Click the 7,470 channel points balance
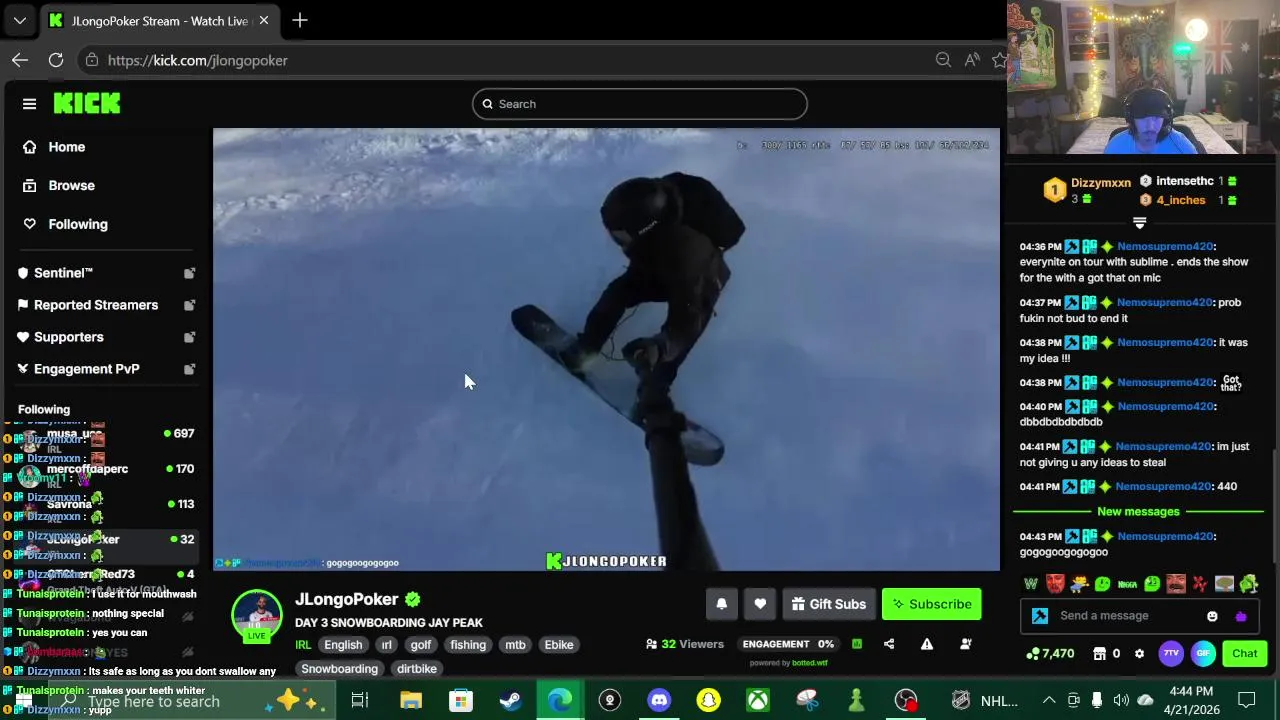The width and height of the screenshot is (1280, 720). point(1051,654)
